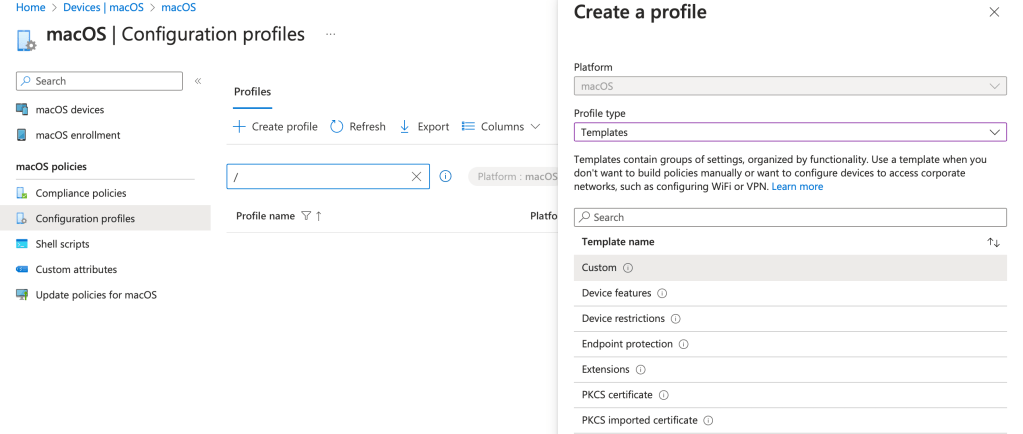Open Compliance policies in the sidebar

click(80, 193)
